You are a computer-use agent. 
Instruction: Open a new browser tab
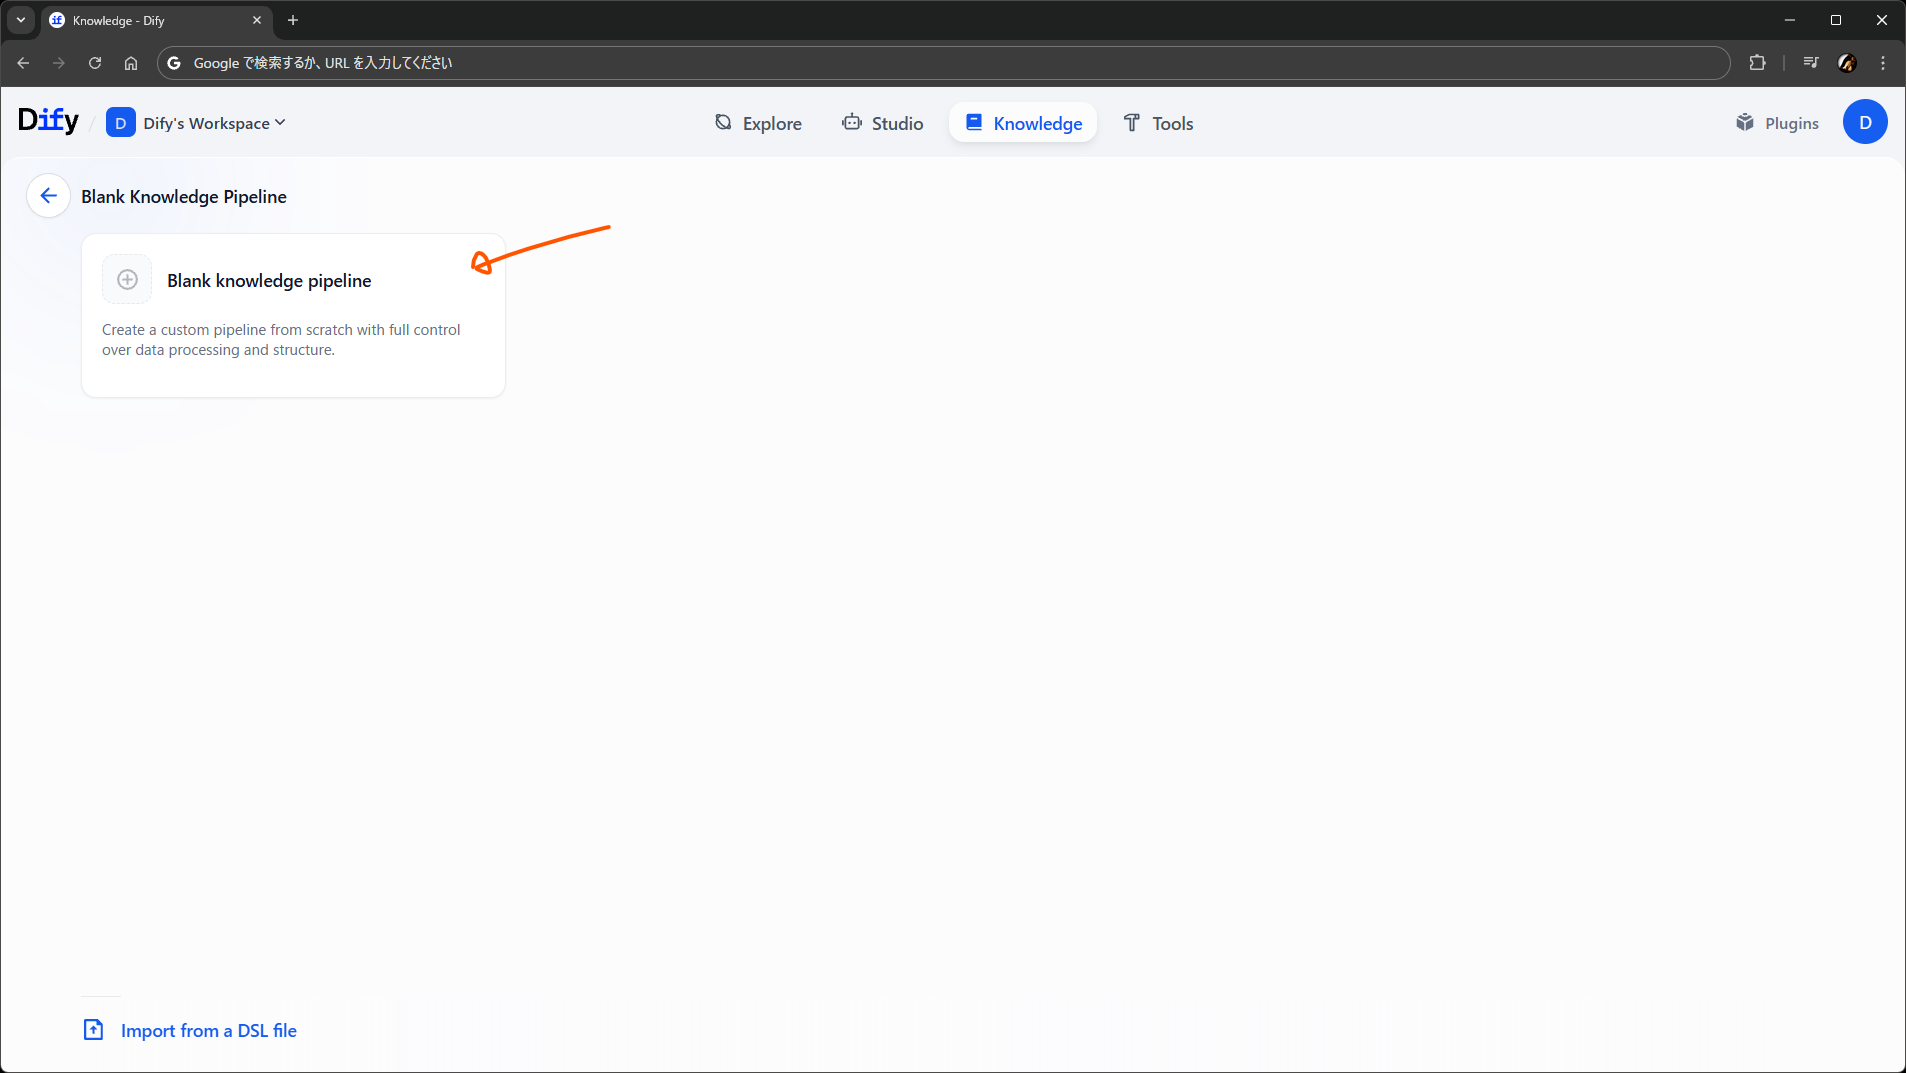coord(293,20)
